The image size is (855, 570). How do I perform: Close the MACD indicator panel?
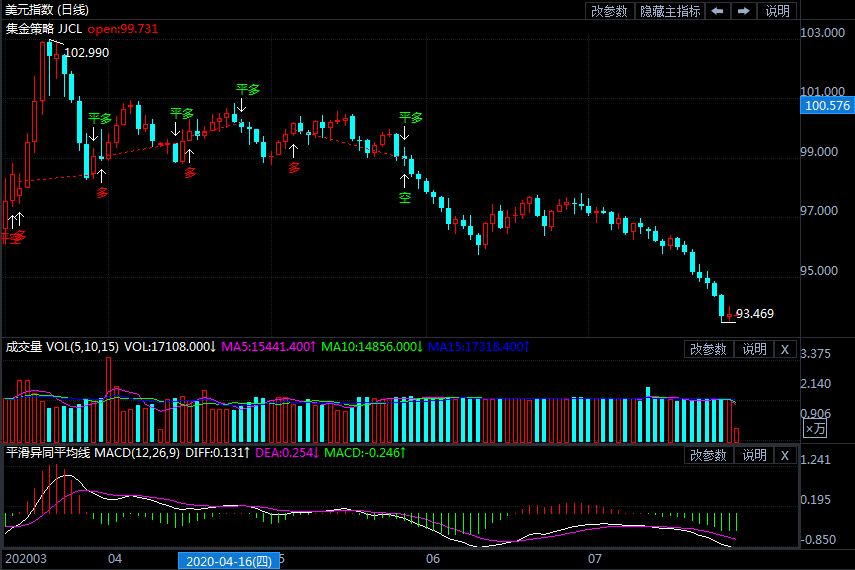coord(785,455)
